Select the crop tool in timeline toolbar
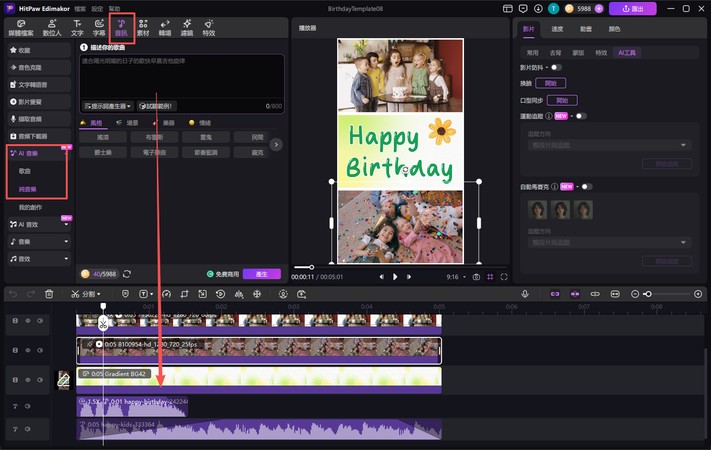Viewport: 711px width, 450px height. tap(184, 294)
